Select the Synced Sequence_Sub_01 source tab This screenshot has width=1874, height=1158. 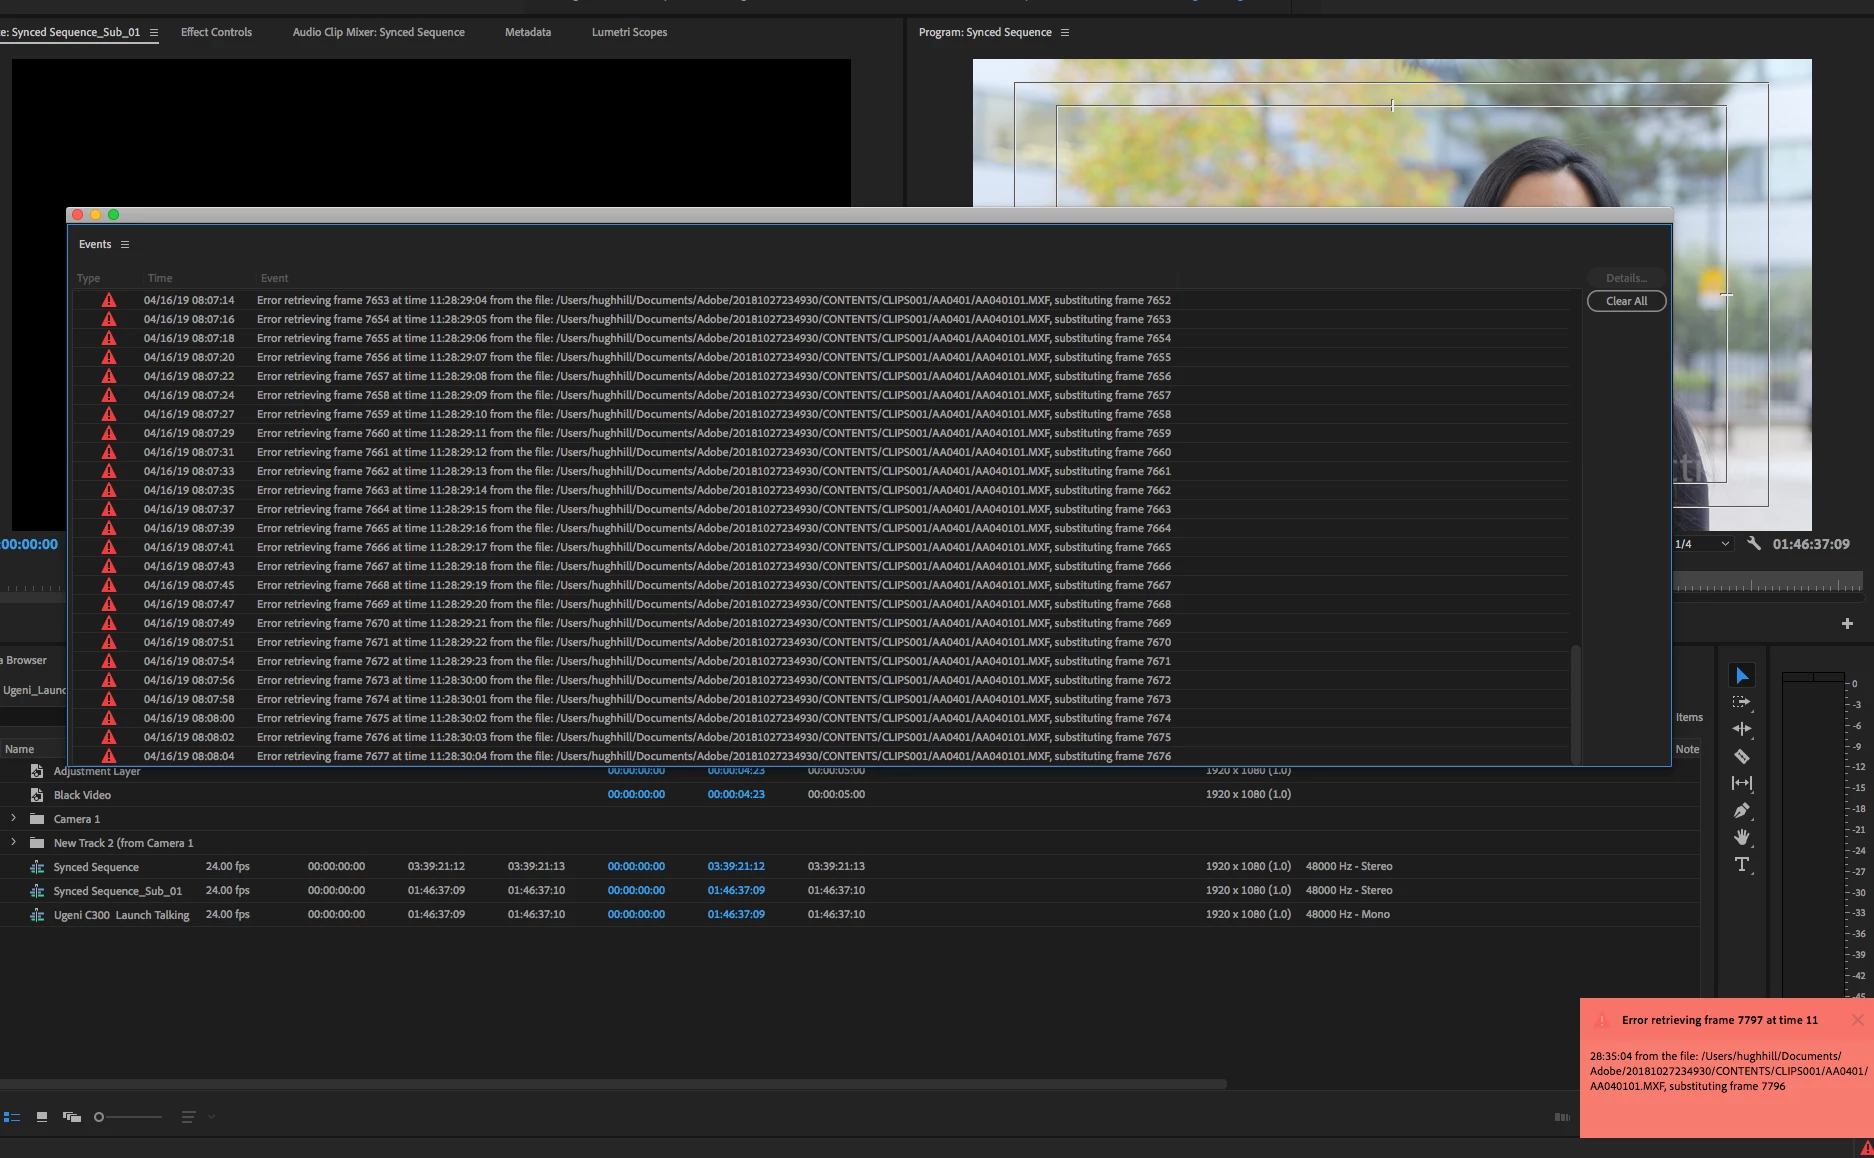click(x=72, y=32)
